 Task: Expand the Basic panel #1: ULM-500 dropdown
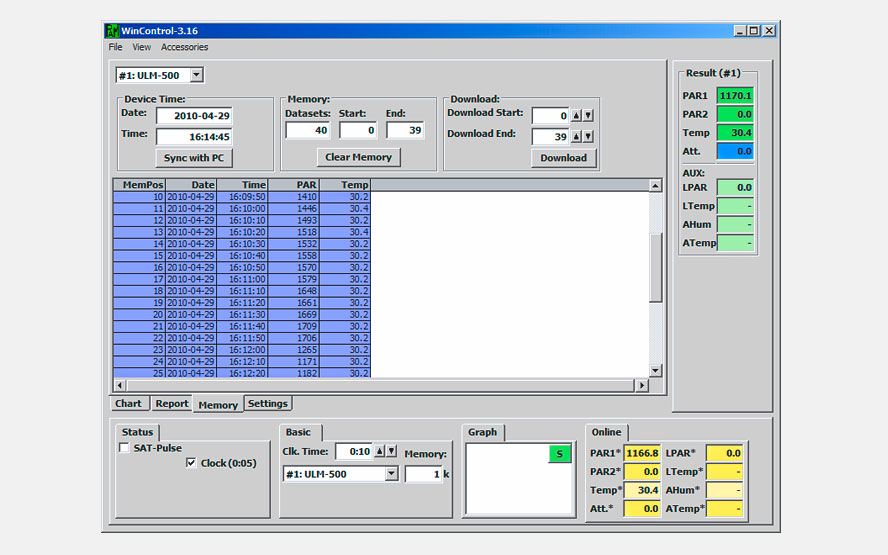[391, 474]
